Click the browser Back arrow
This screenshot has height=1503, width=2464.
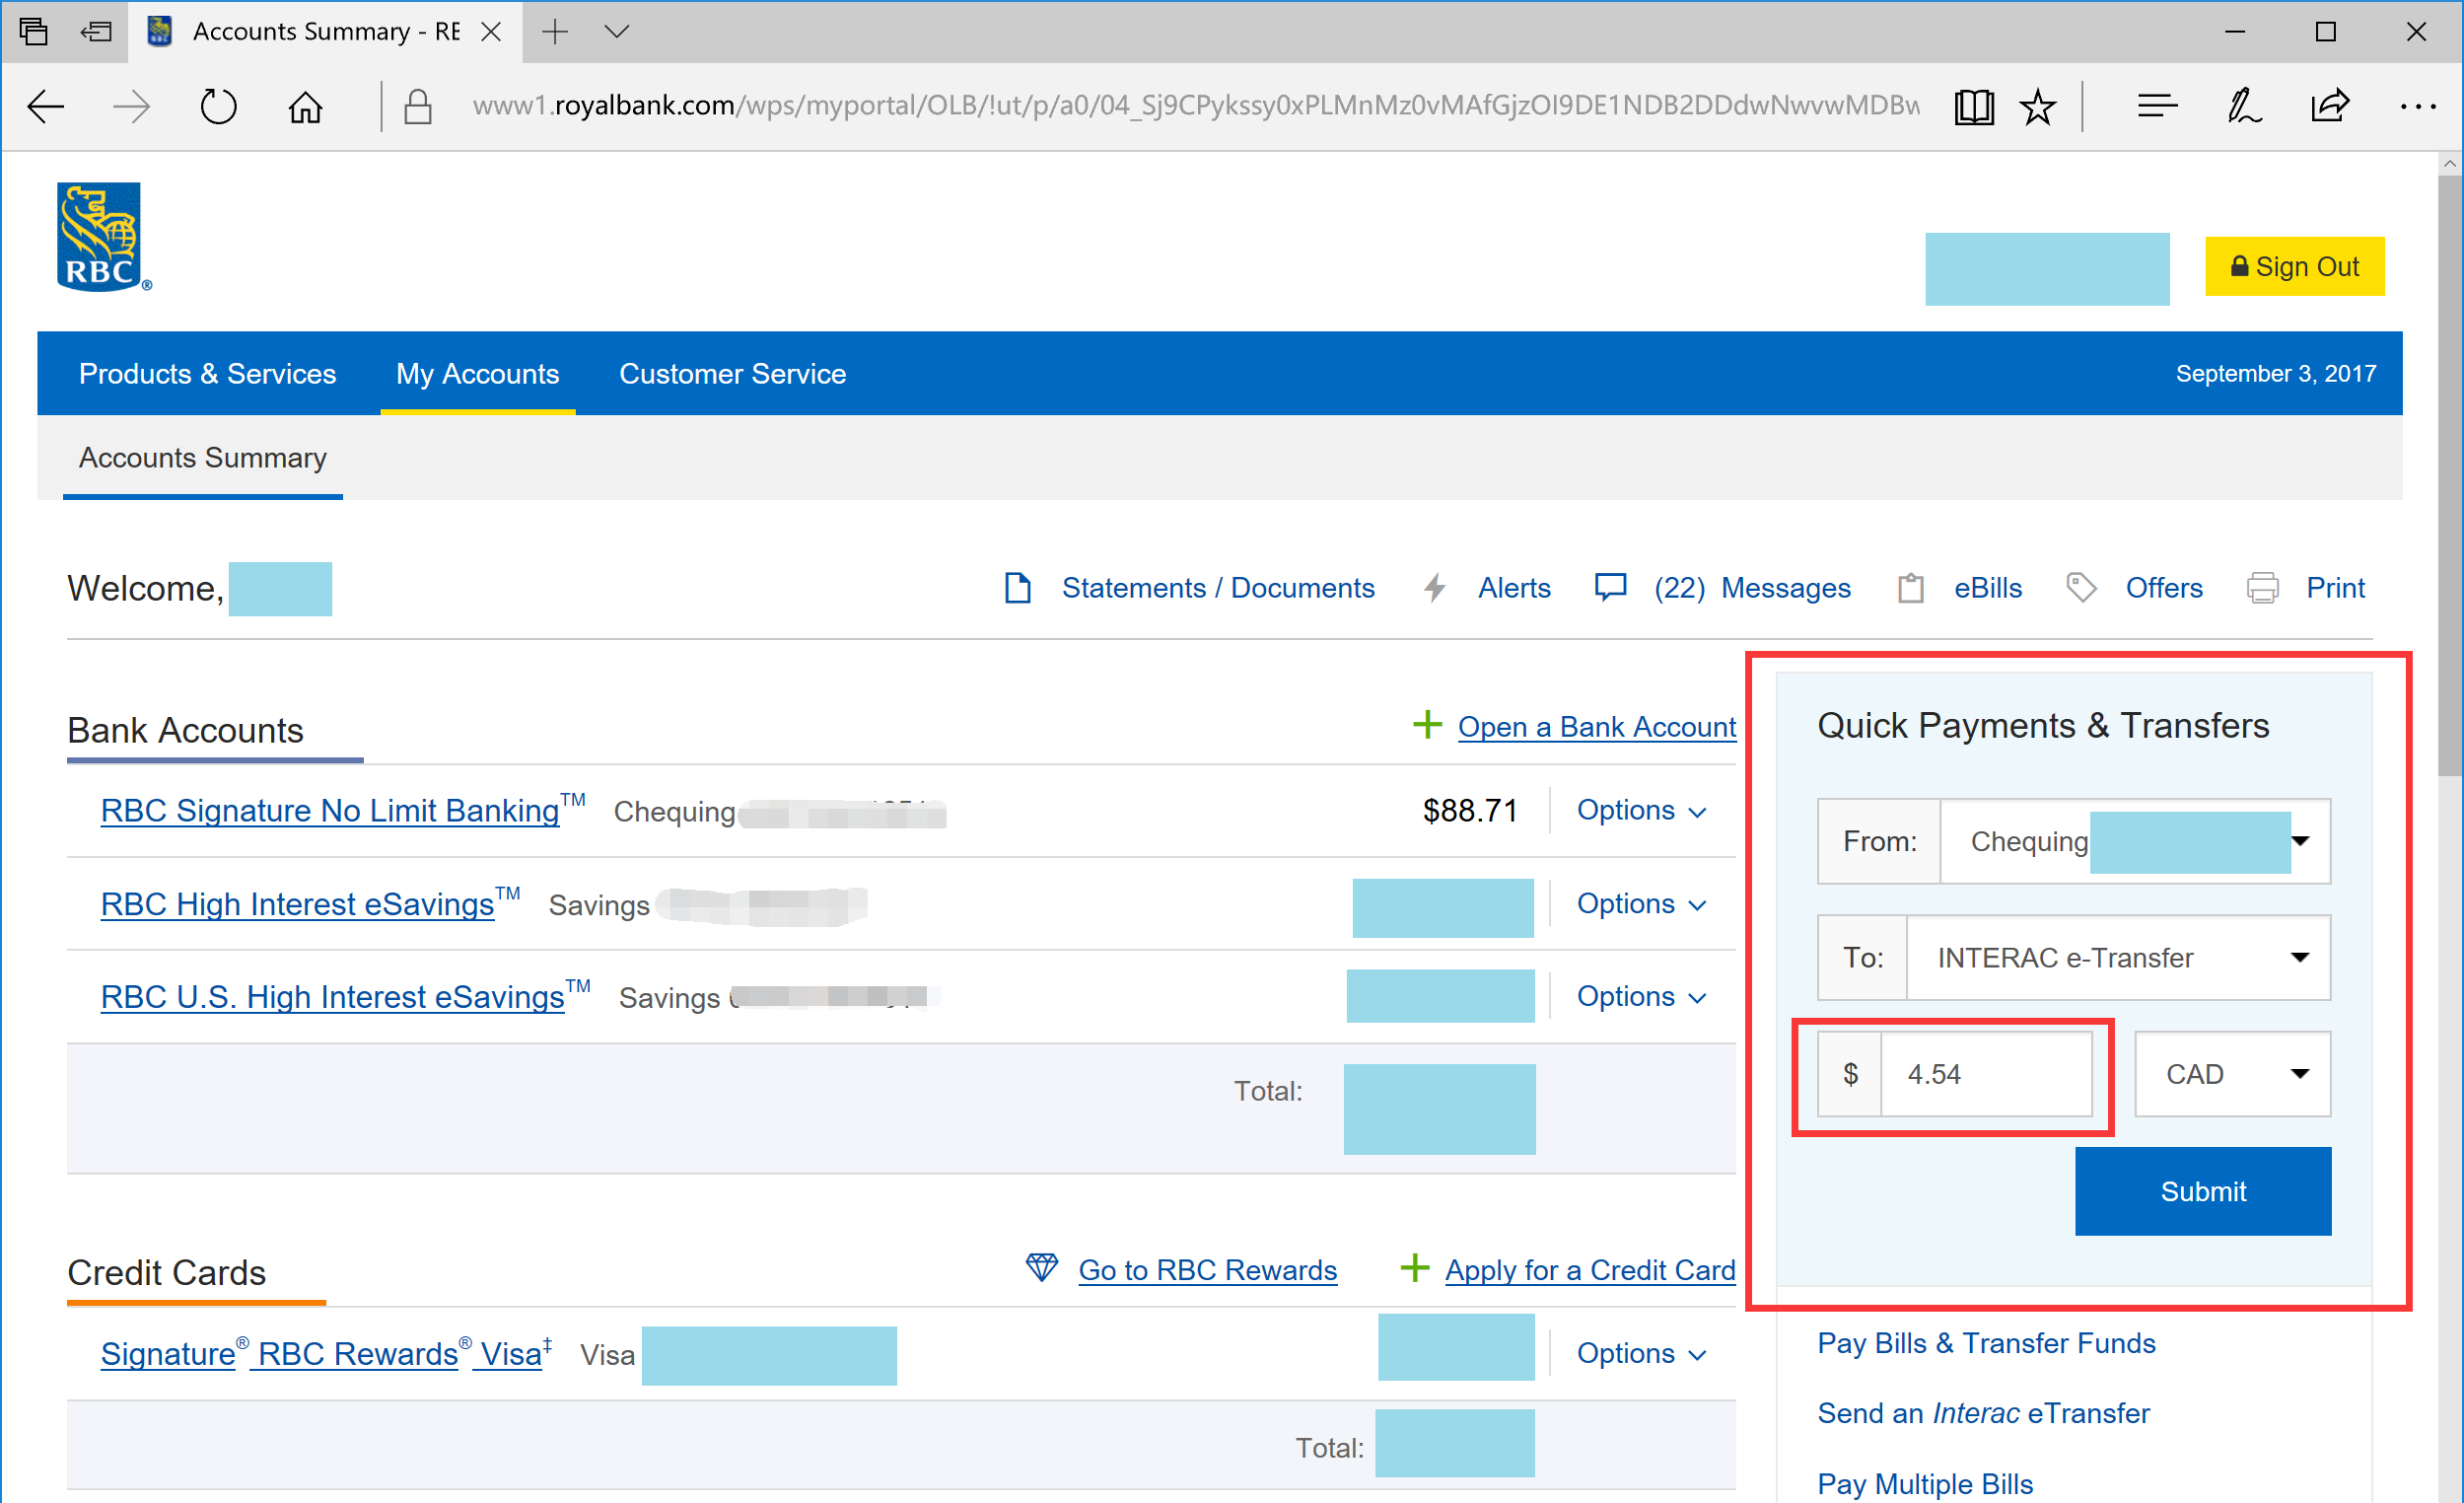45,106
